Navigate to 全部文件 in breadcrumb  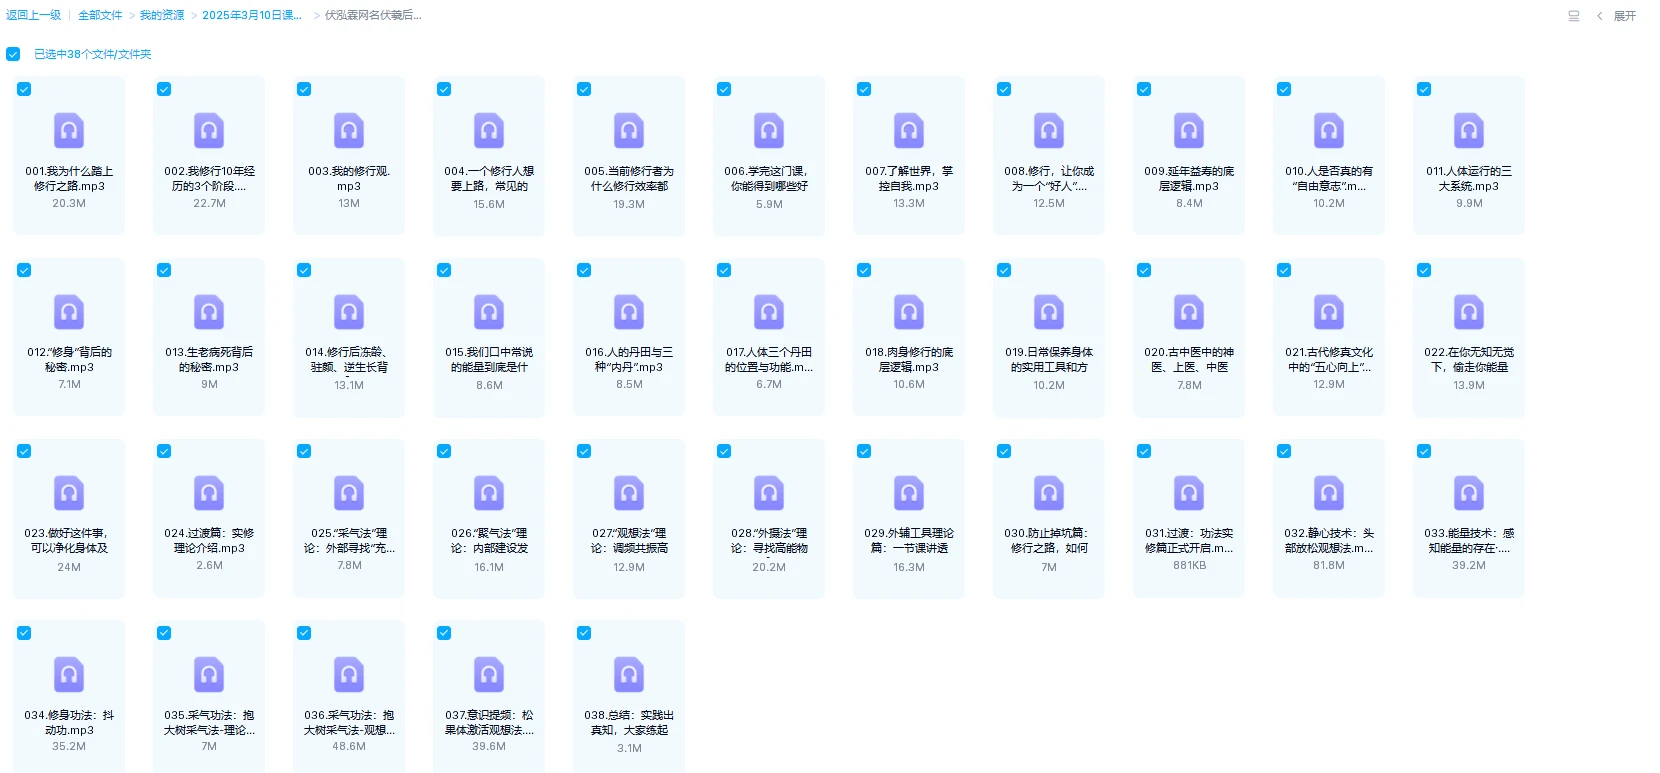[x=100, y=15]
